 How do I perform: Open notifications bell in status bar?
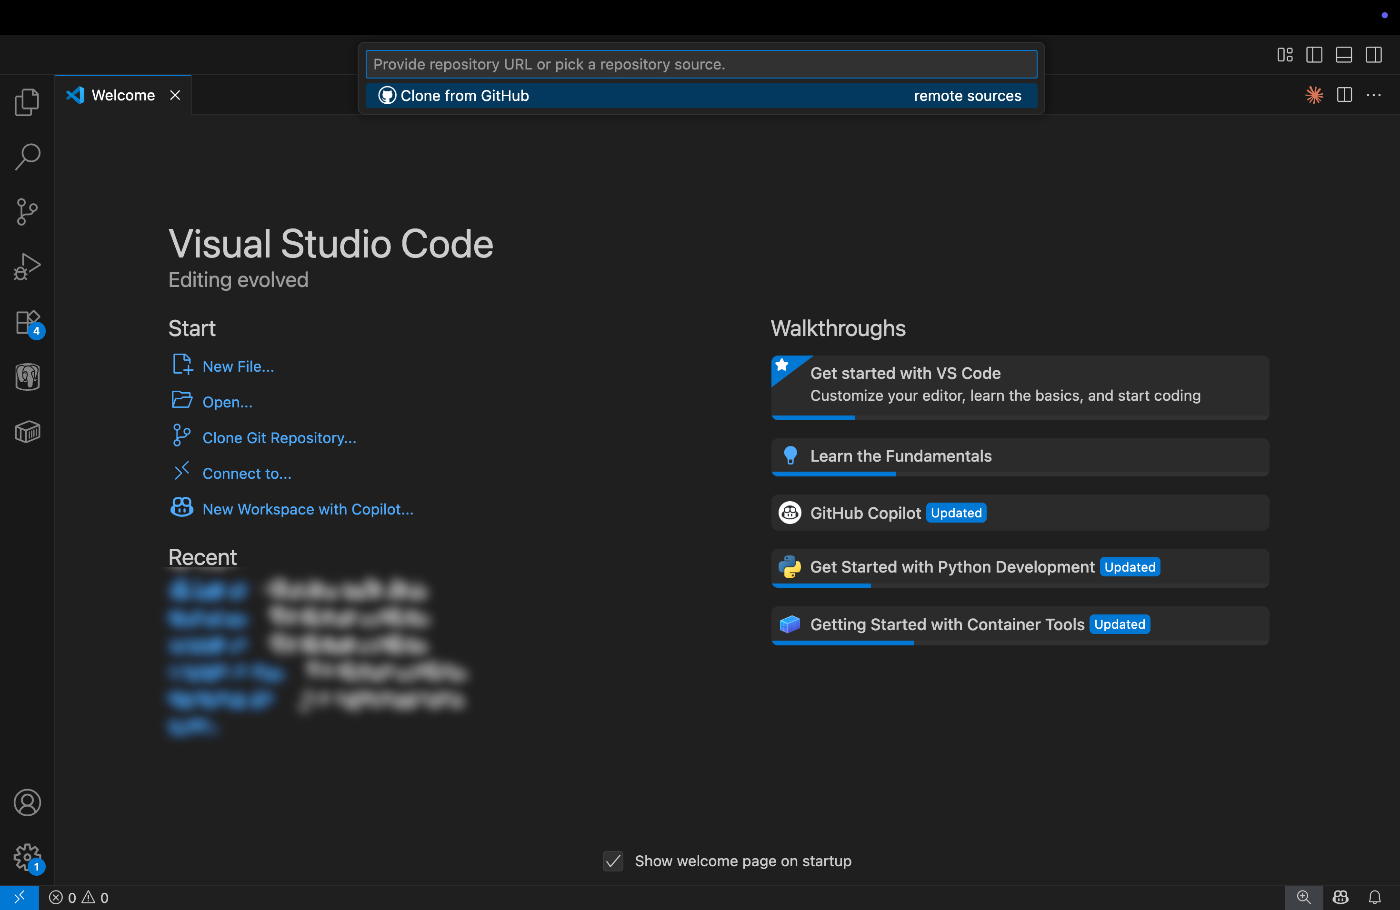1375,898
